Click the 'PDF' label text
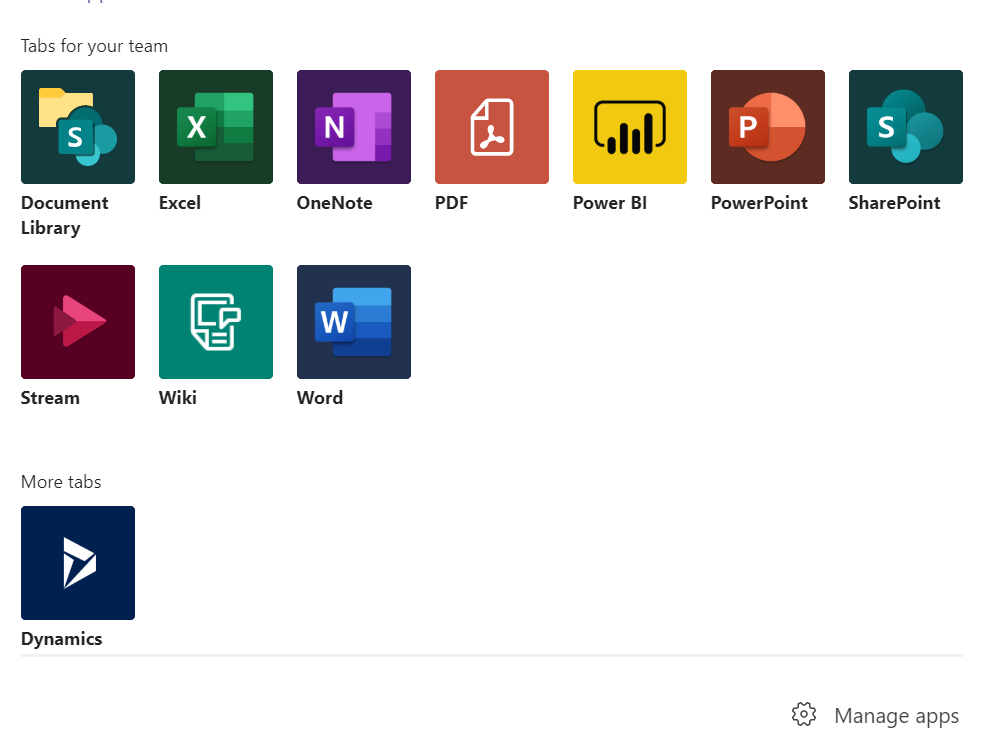This screenshot has width=1006, height=733. (x=451, y=203)
